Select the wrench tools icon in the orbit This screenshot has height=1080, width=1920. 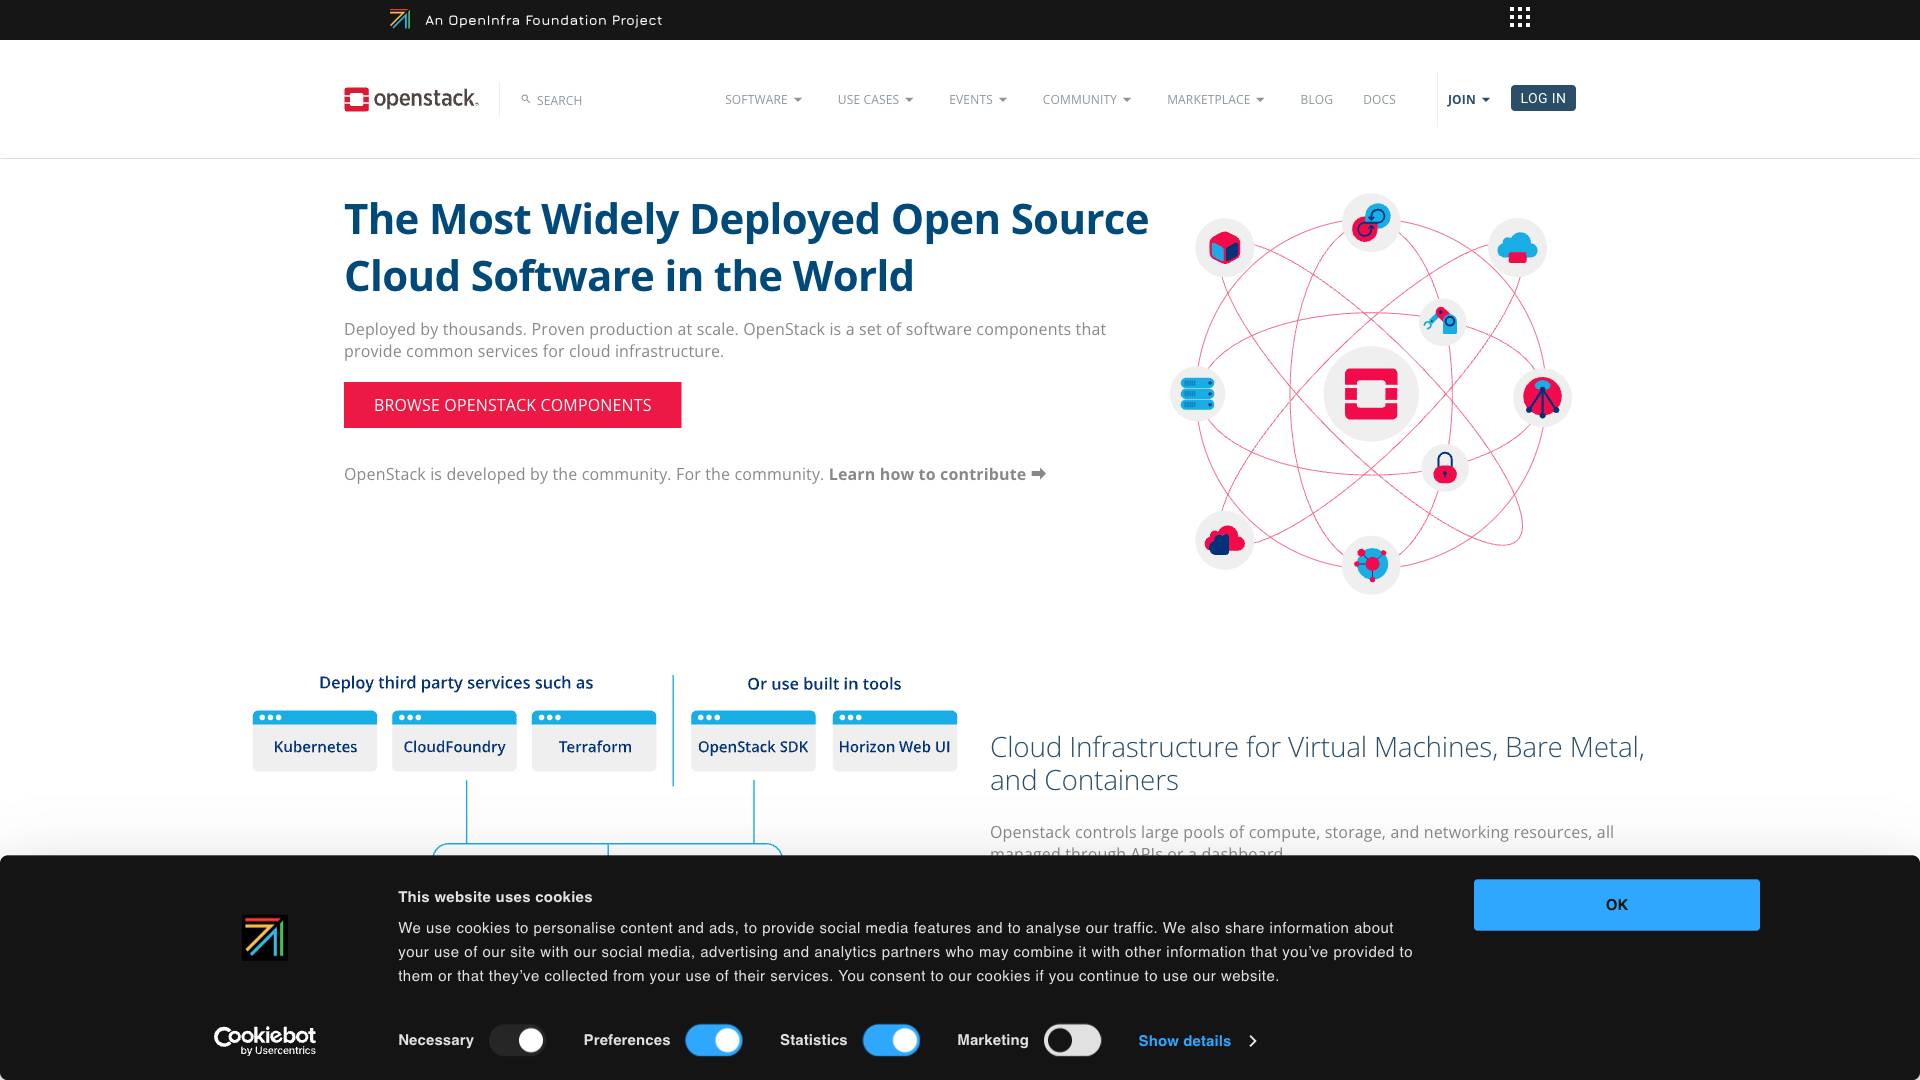tap(1442, 322)
